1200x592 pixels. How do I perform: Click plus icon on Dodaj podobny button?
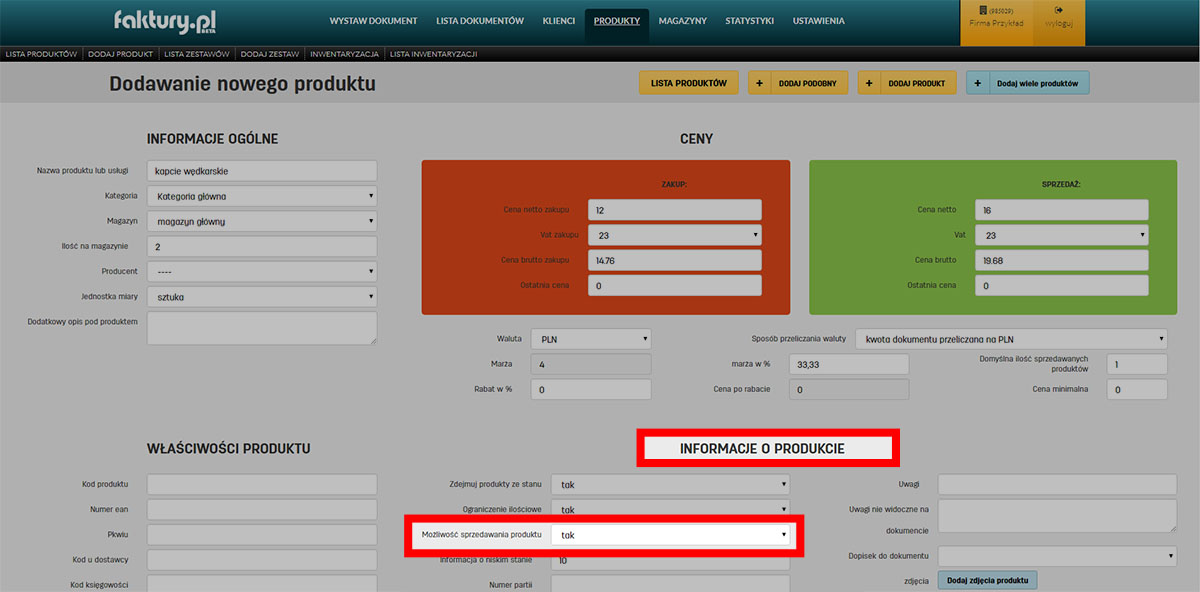pos(760,84)
